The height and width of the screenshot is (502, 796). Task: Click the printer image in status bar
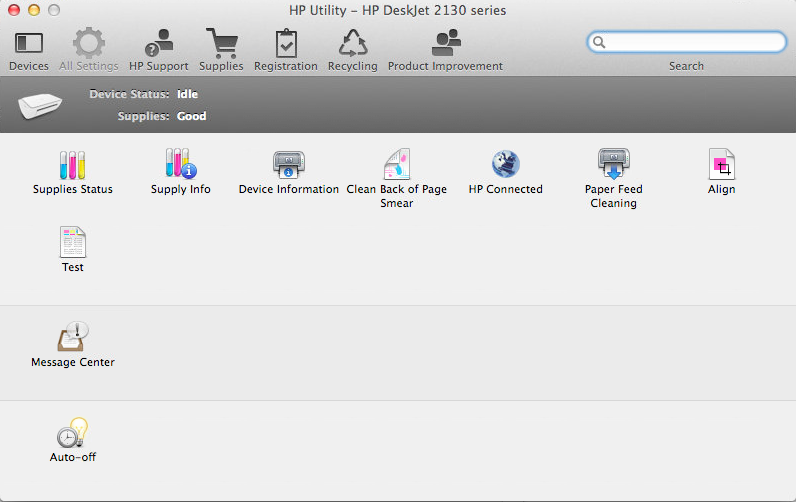40,105
